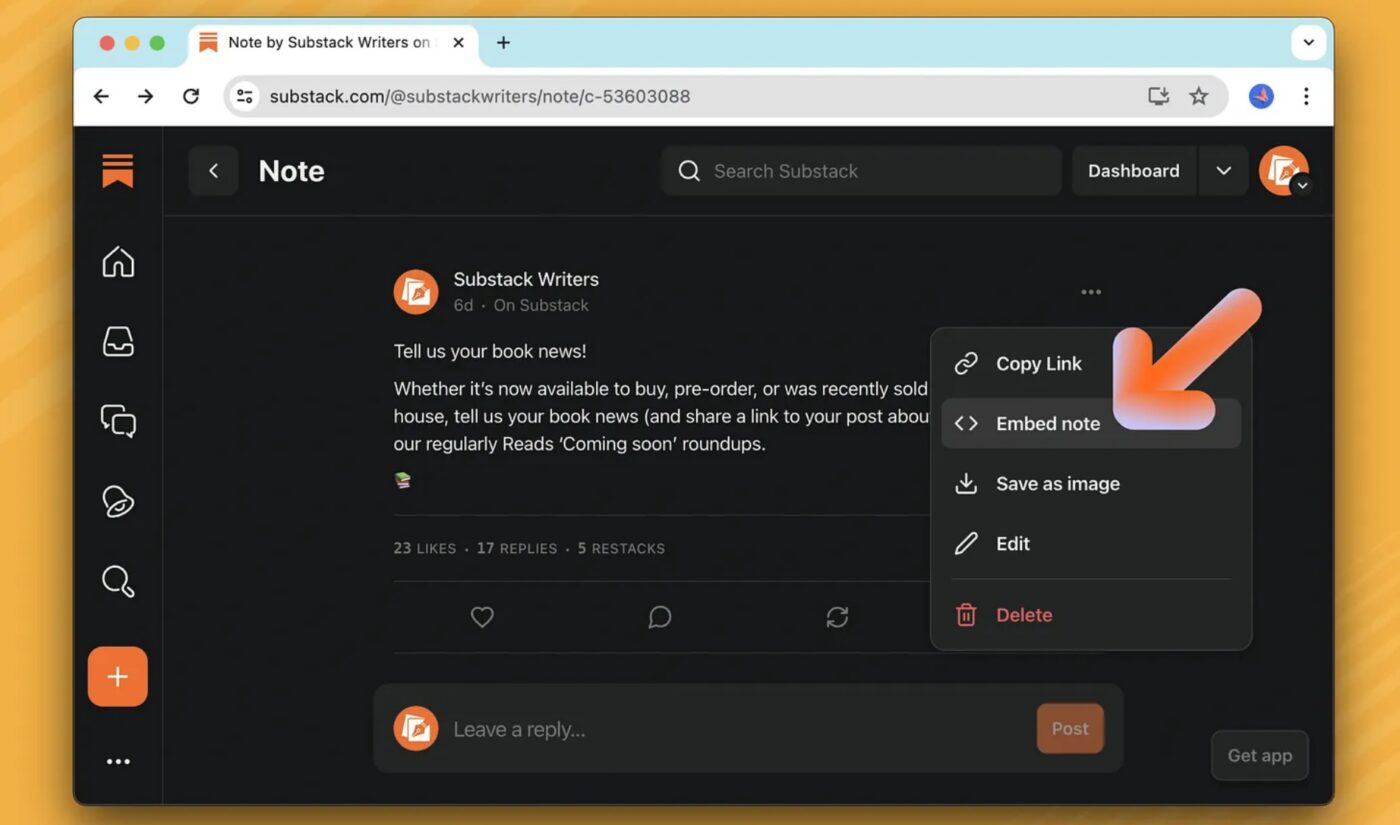Open more options via the sidebar ellipsis icon
The image size is (1400, 825).
pos(117,761)
